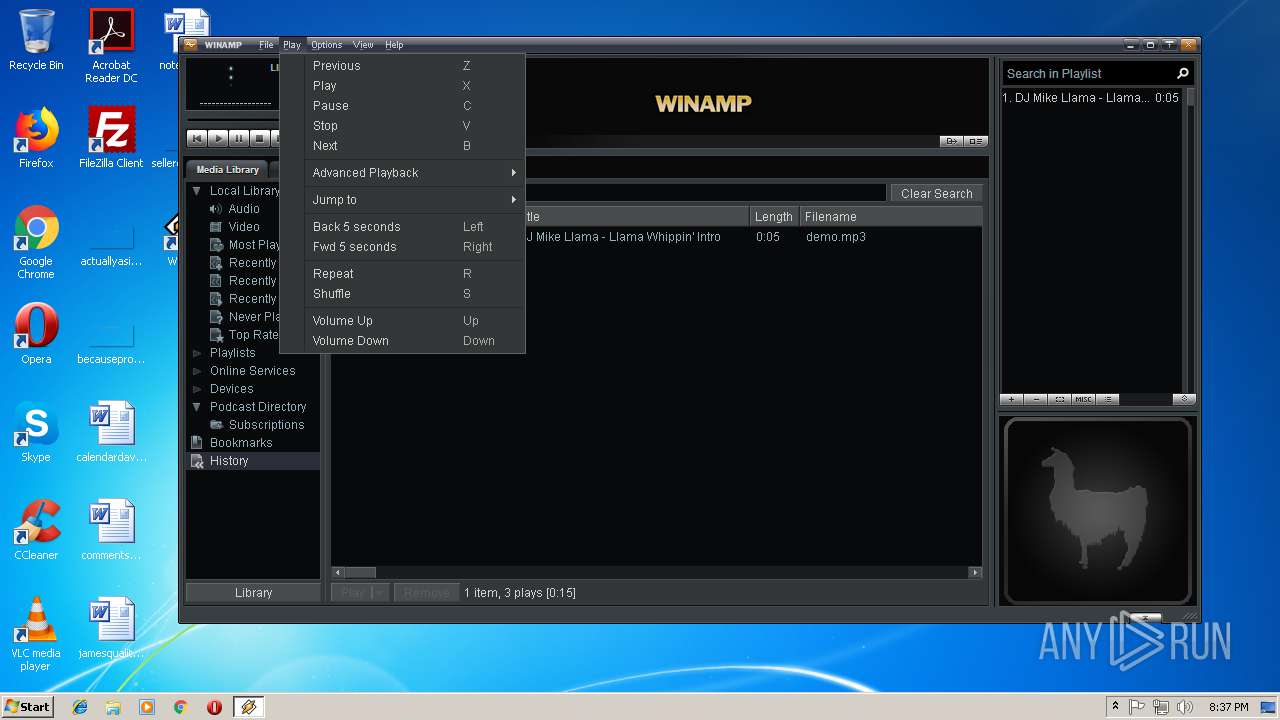Click the Library button at bottom left

[253, 593]
